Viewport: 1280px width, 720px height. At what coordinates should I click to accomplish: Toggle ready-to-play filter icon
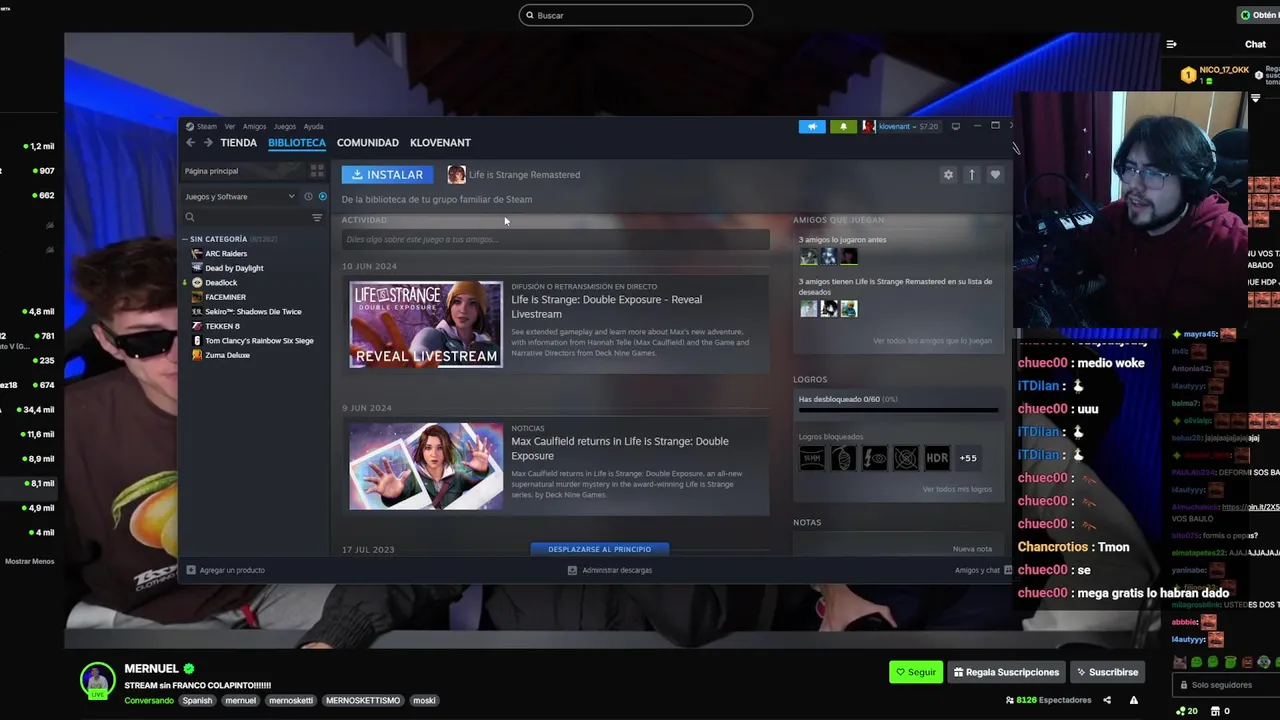[x=322, y=197]
